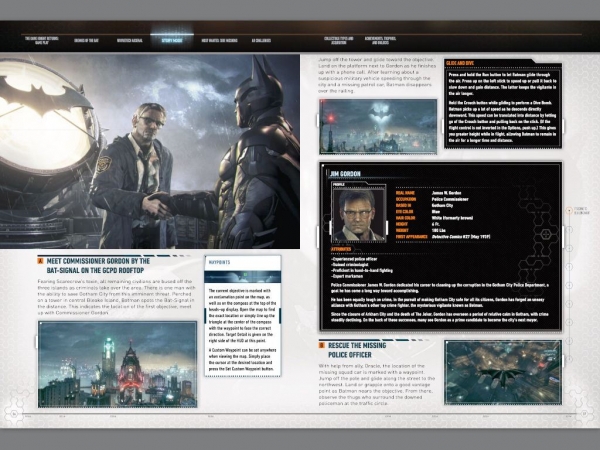600x450 pixels.
Task: View the Batman gliding over street screenshot
Action: [x=503, y=372]
